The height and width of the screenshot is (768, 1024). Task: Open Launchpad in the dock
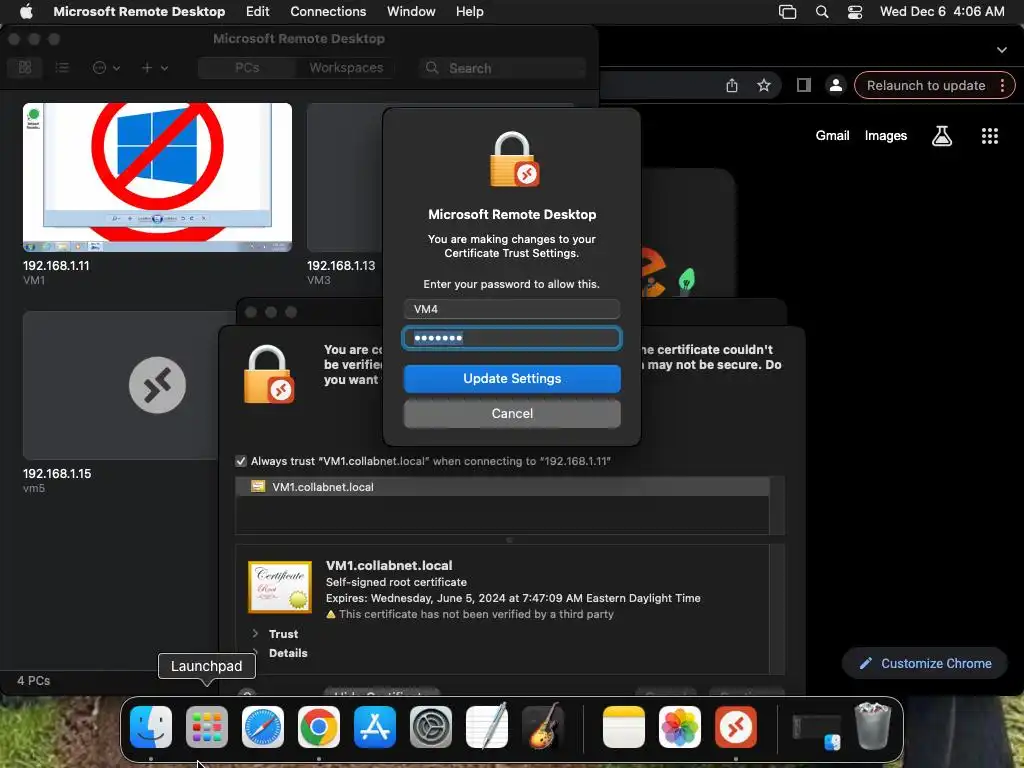tap(207, 727)
